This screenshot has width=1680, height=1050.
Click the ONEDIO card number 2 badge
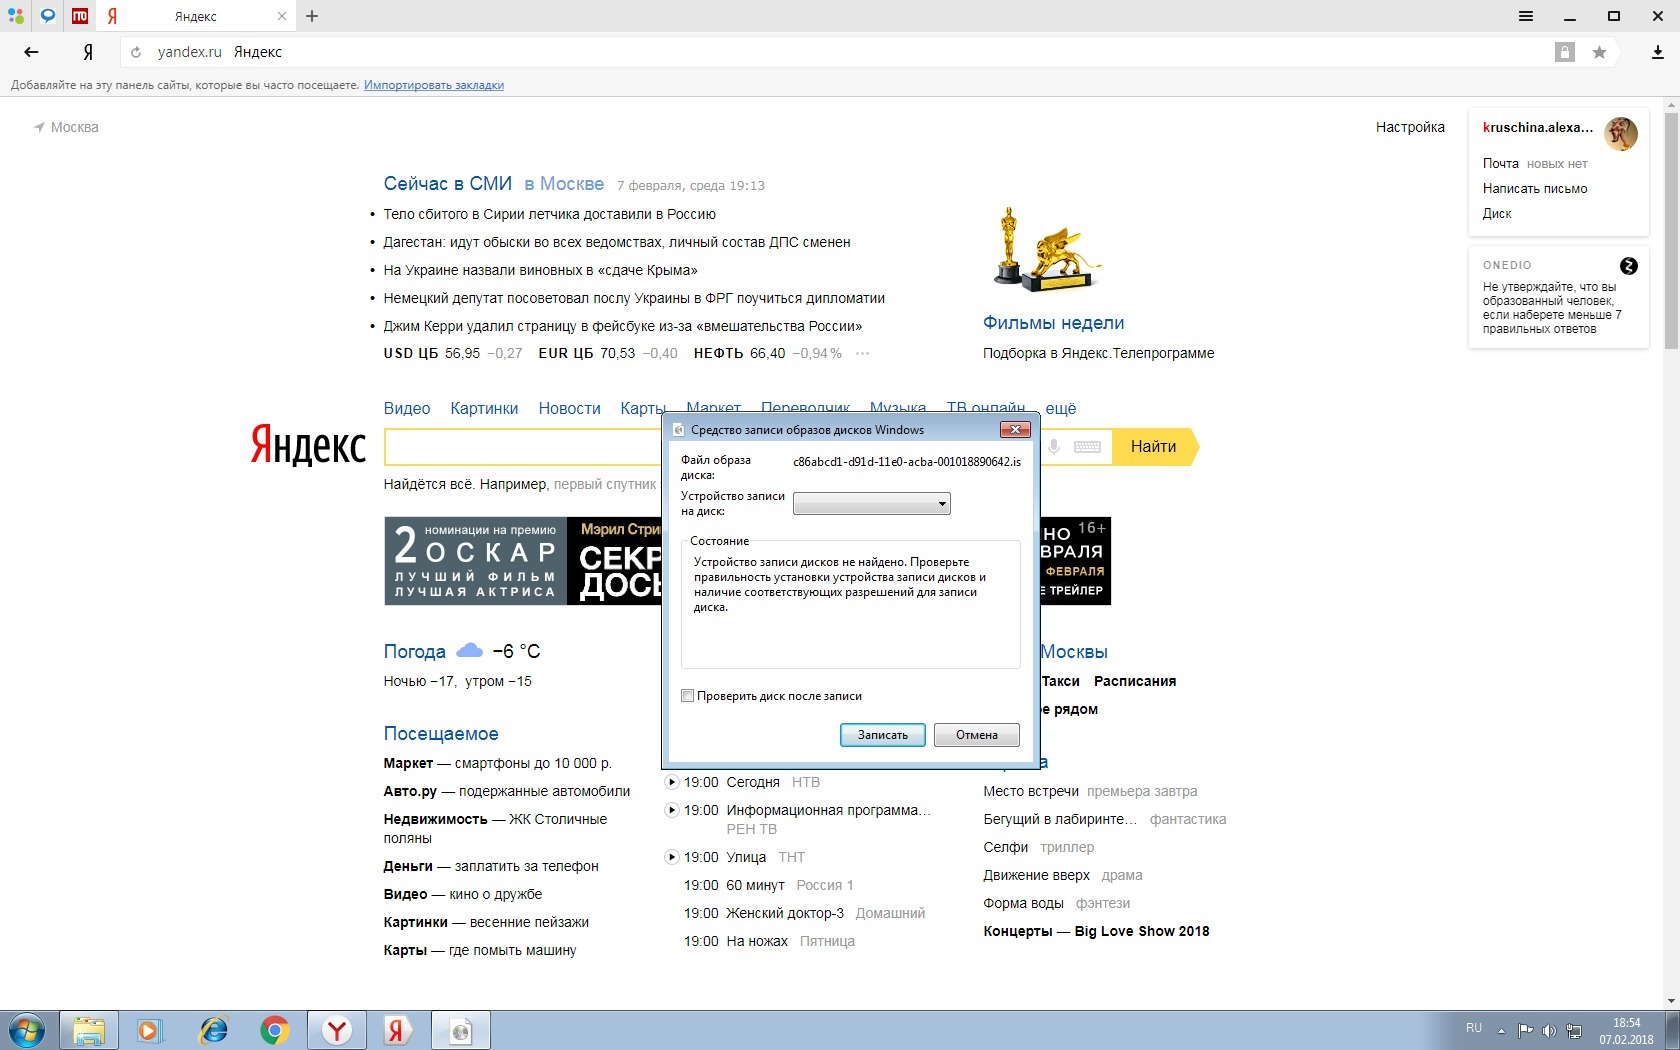(1628, 266)
